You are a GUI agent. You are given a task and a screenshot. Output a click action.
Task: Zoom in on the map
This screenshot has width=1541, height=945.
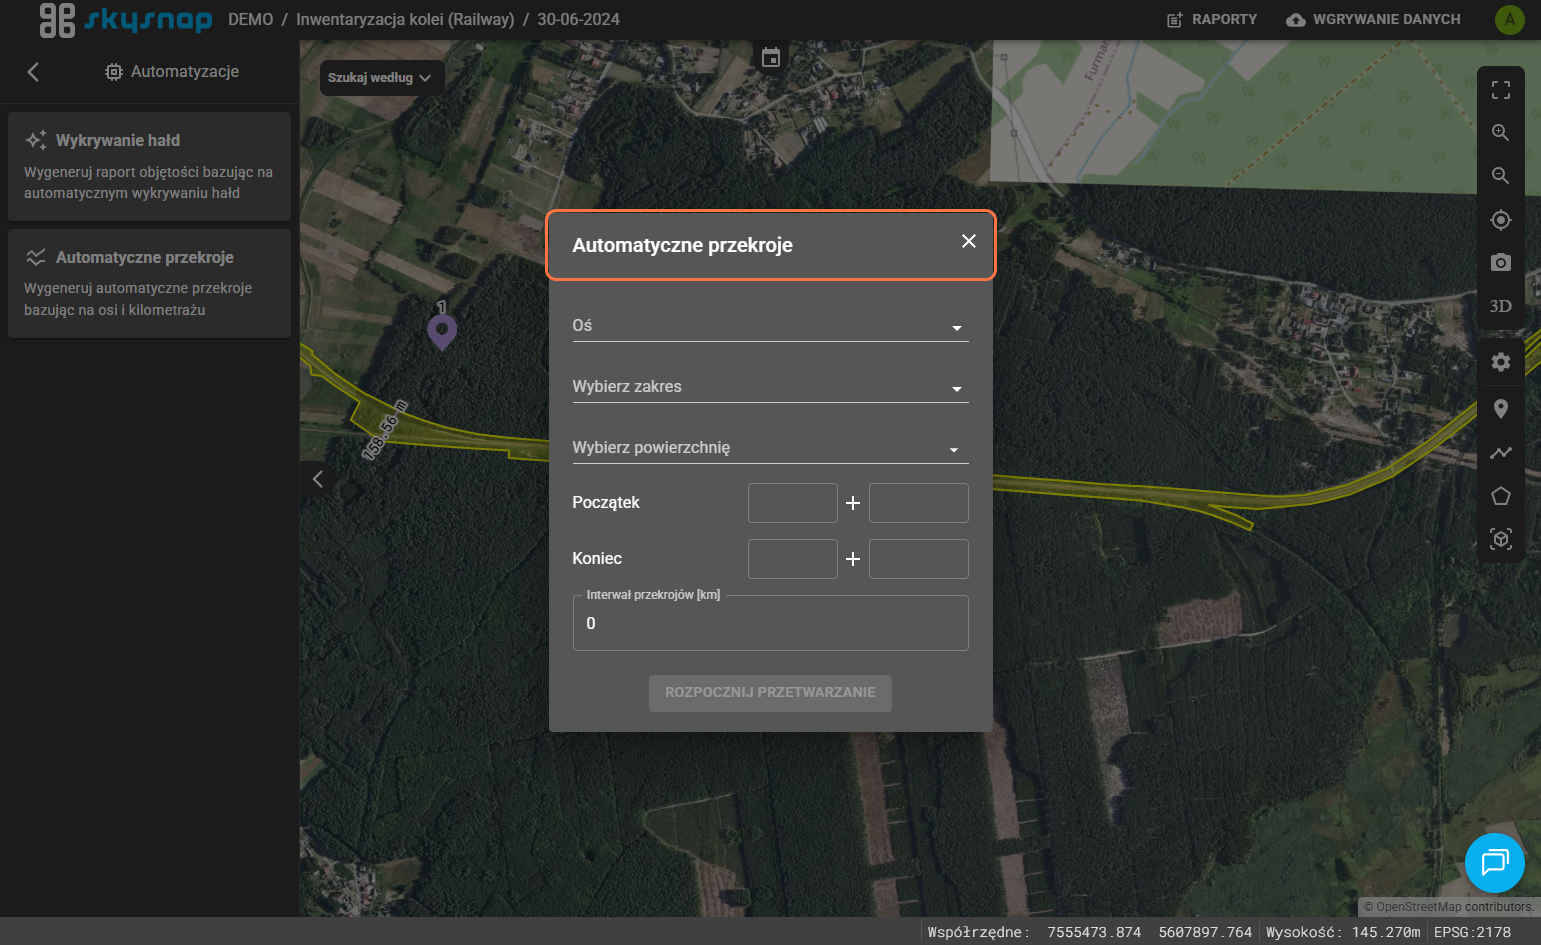click(1500, 133)
